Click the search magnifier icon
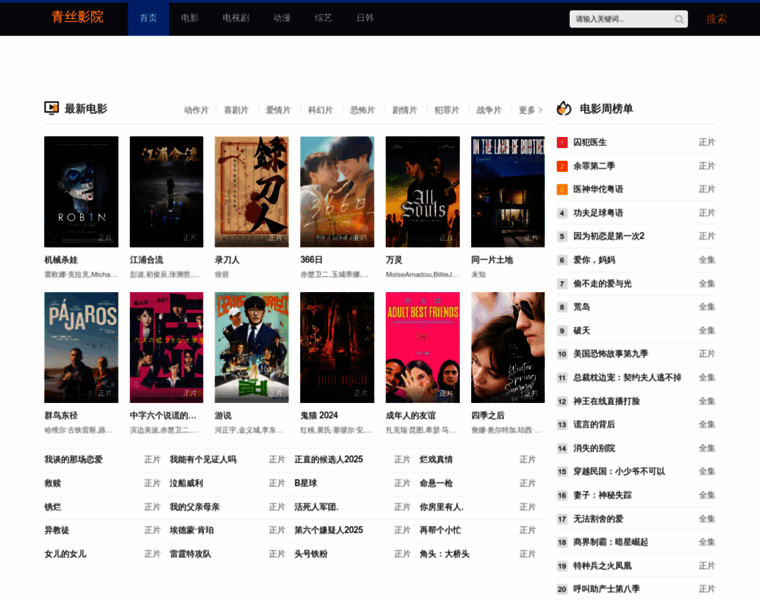The width and height of the screenshot is (760, 600). pyautogui.click(x=679, y=19)
